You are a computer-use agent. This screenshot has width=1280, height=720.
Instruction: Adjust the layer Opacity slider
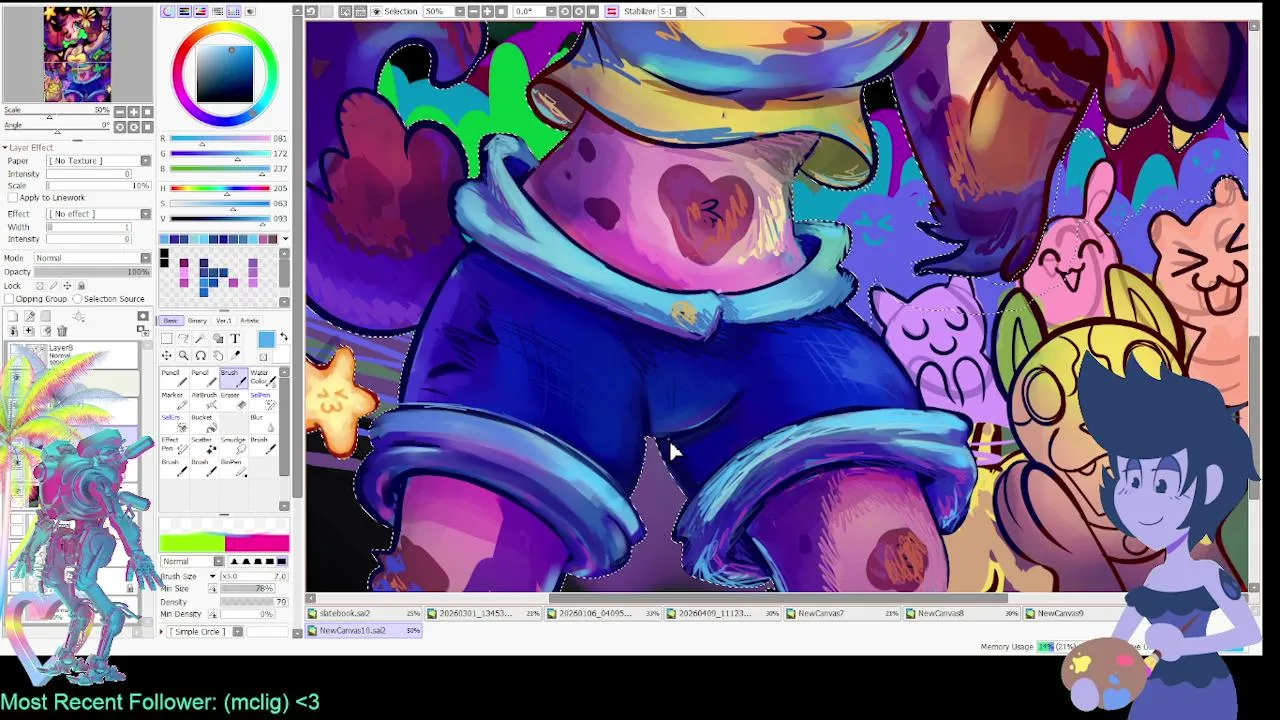pos(92,272)
